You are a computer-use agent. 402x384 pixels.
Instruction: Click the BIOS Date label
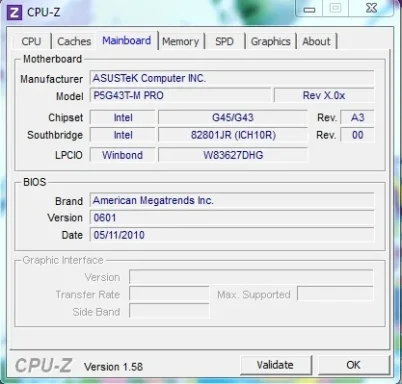click(72, 235)
